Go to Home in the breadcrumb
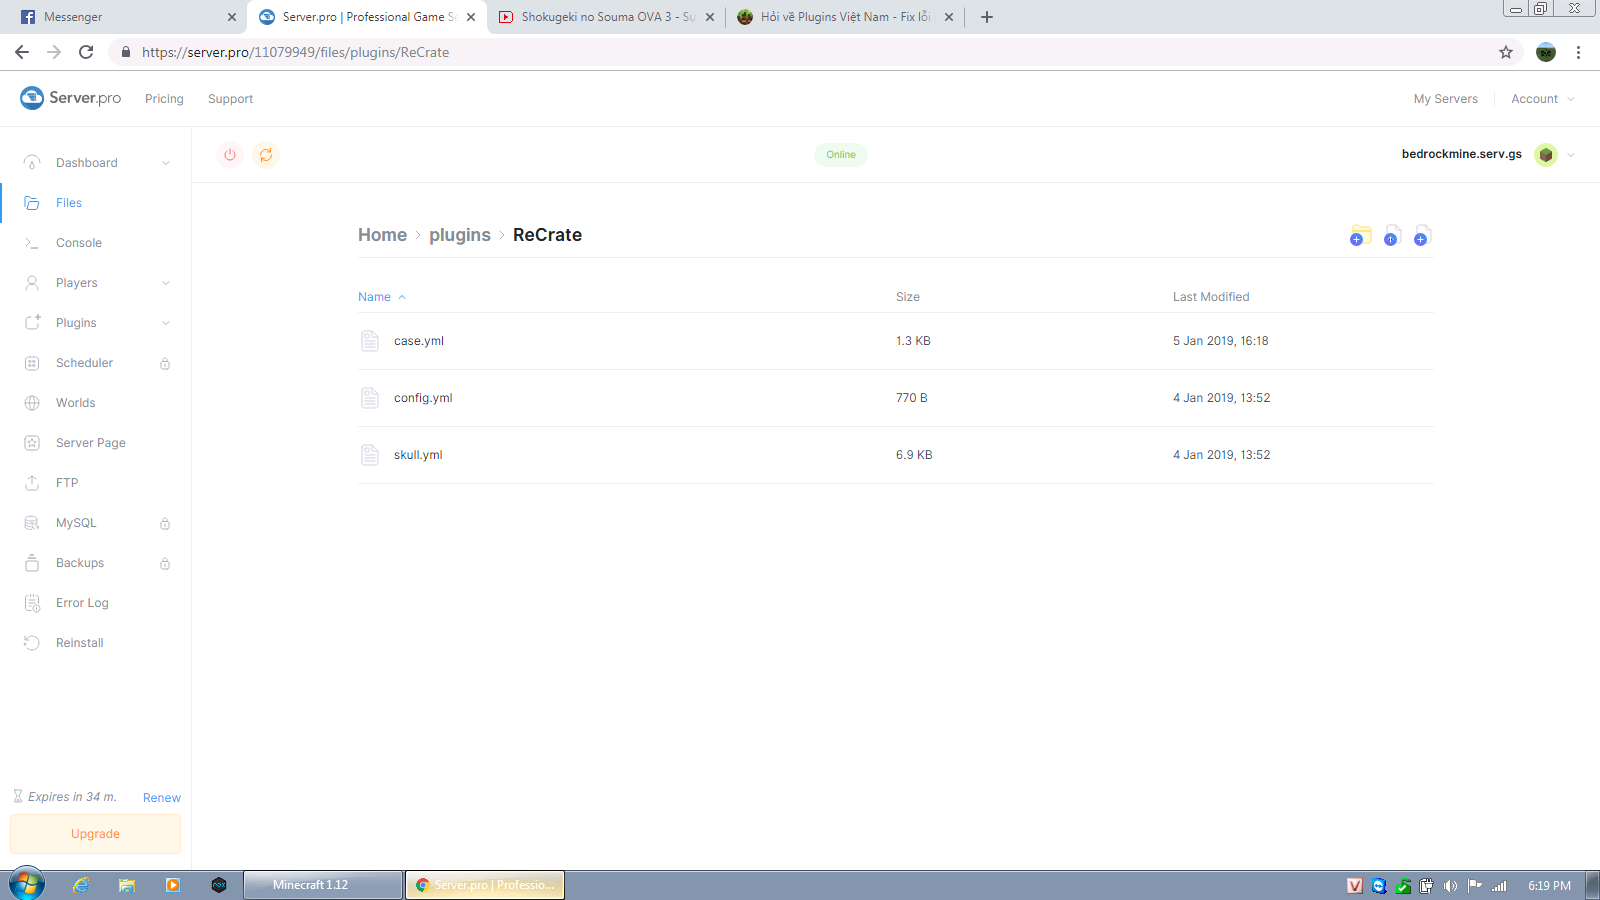Screen dimensions: 1600x900 (383, 235)
